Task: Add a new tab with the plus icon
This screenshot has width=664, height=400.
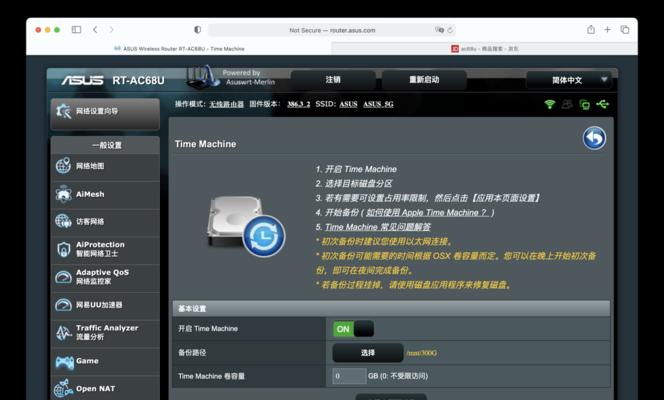Action: (x=608, y=30)
